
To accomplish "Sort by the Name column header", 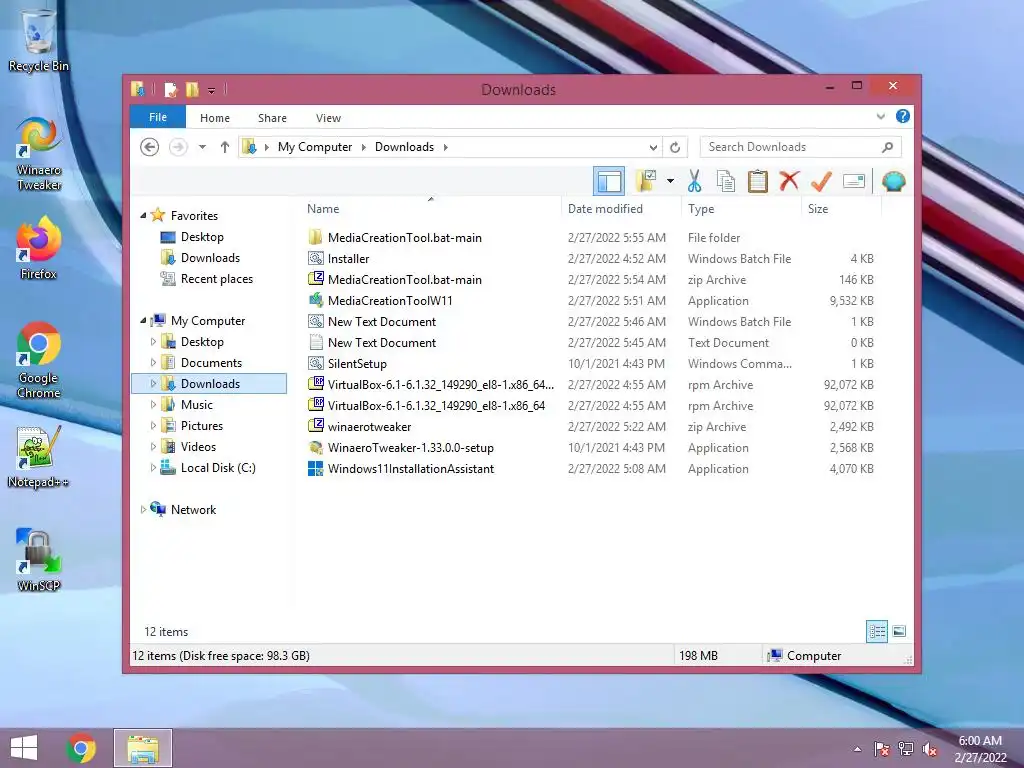I will point(431,208).
